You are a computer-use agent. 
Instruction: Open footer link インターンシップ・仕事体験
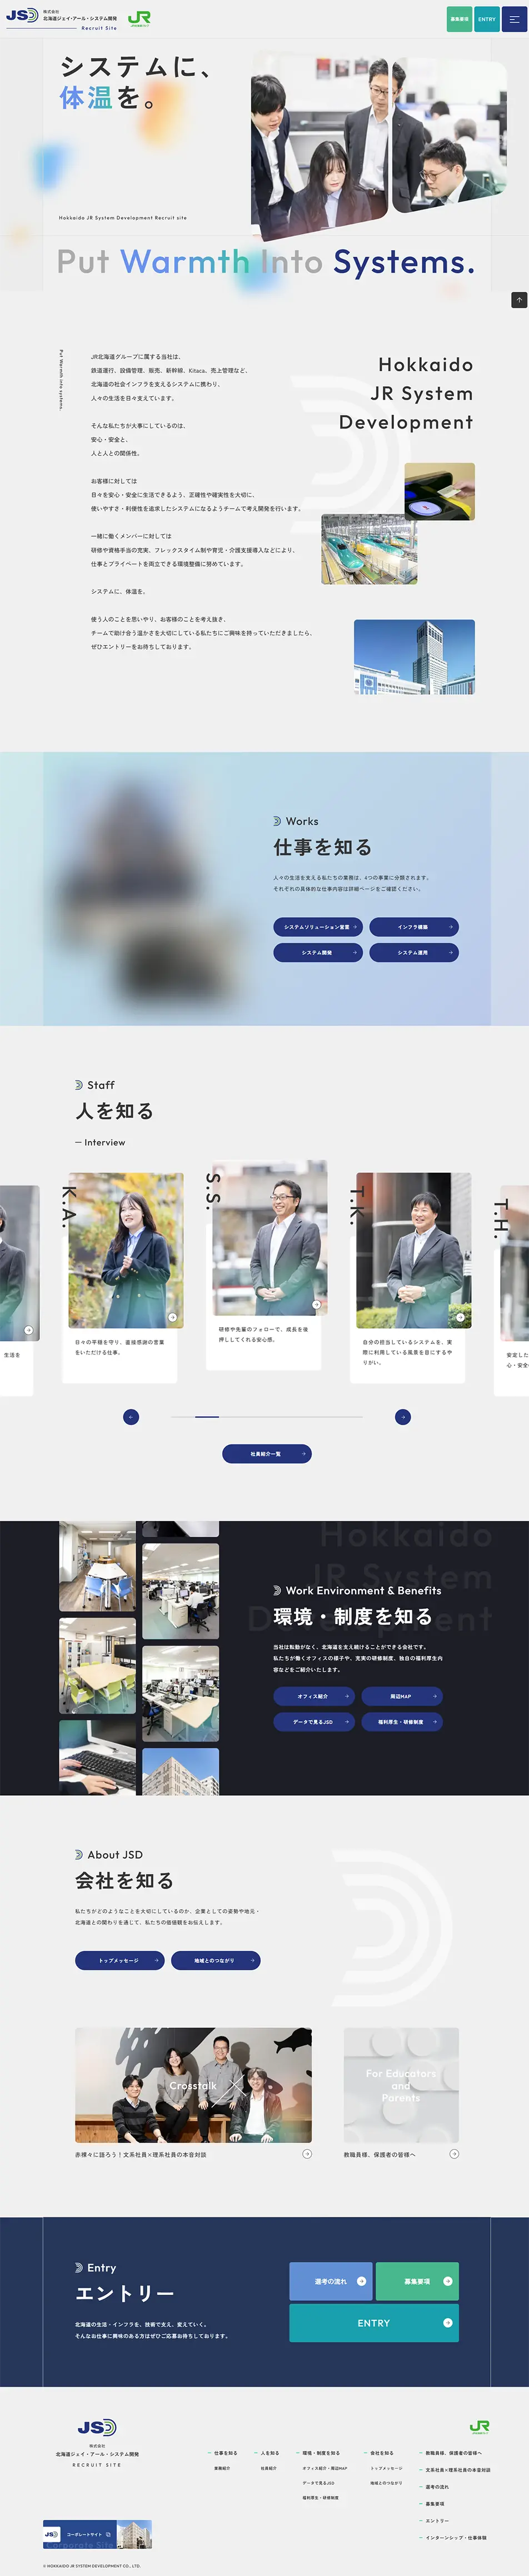point(456,2538)
